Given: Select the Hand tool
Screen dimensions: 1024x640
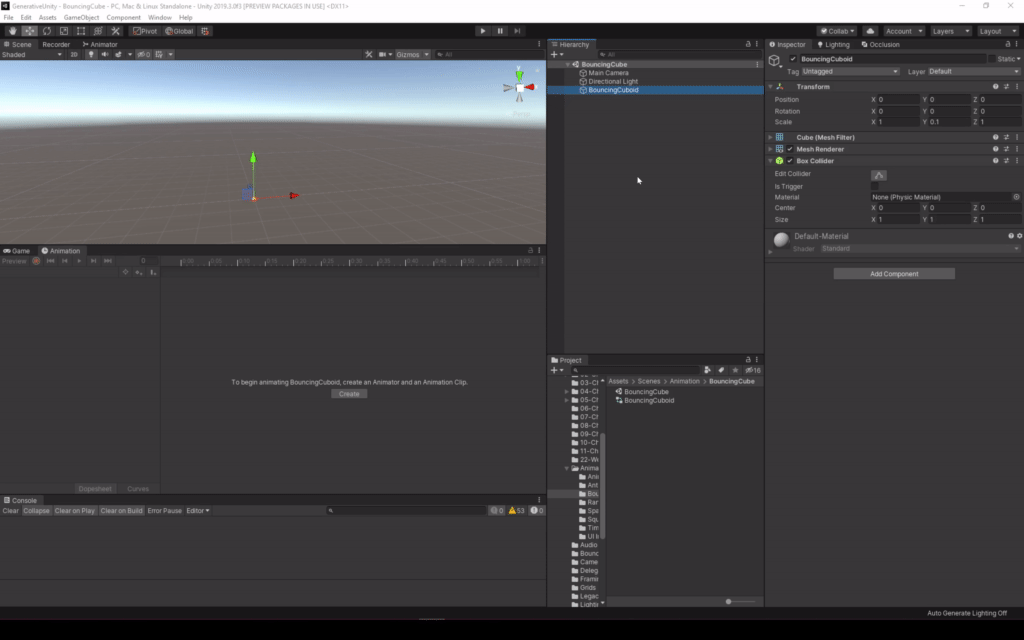Looking at the screenshot, I should click(12, 31).
